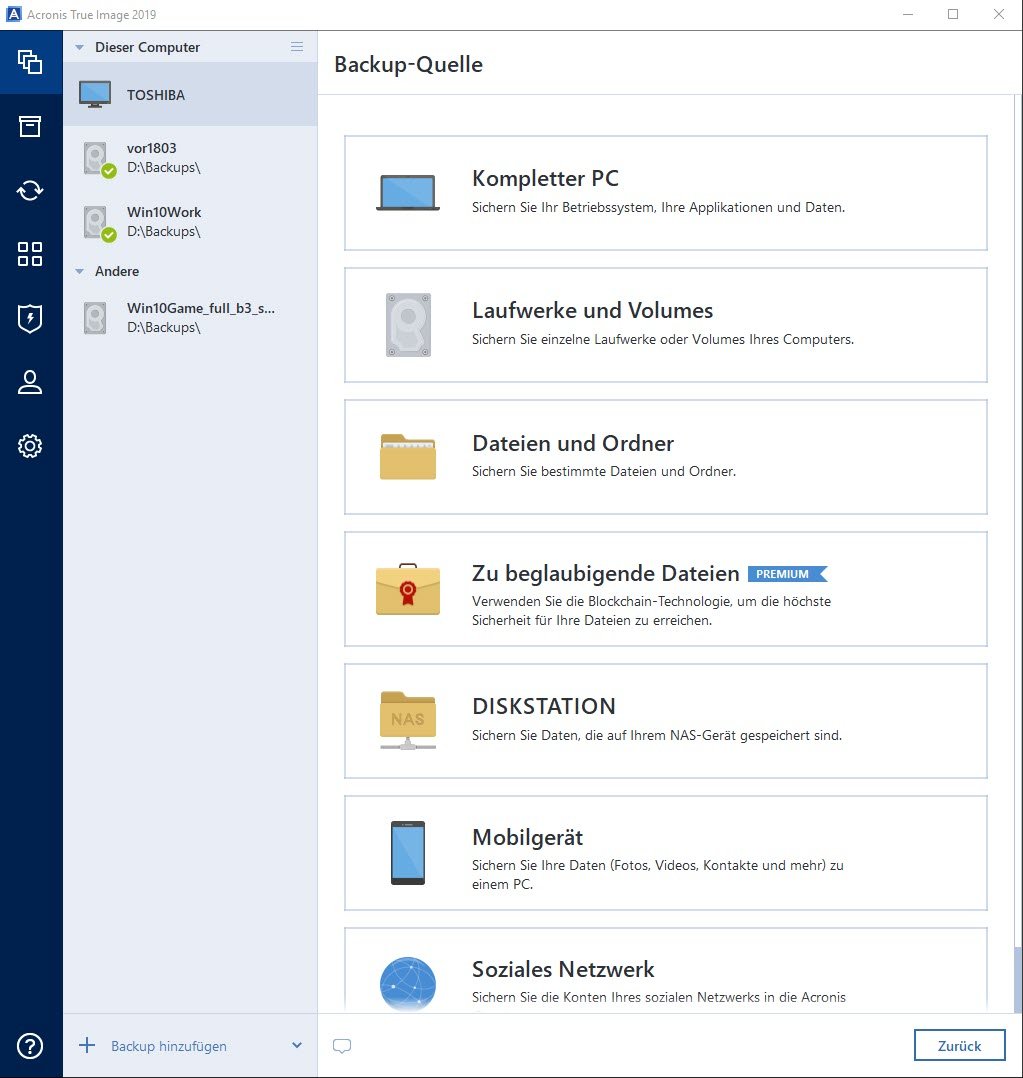Click the TOSHIBA computer monitor icon
Screen dimensions: 1023x1078
pos(95,95)
